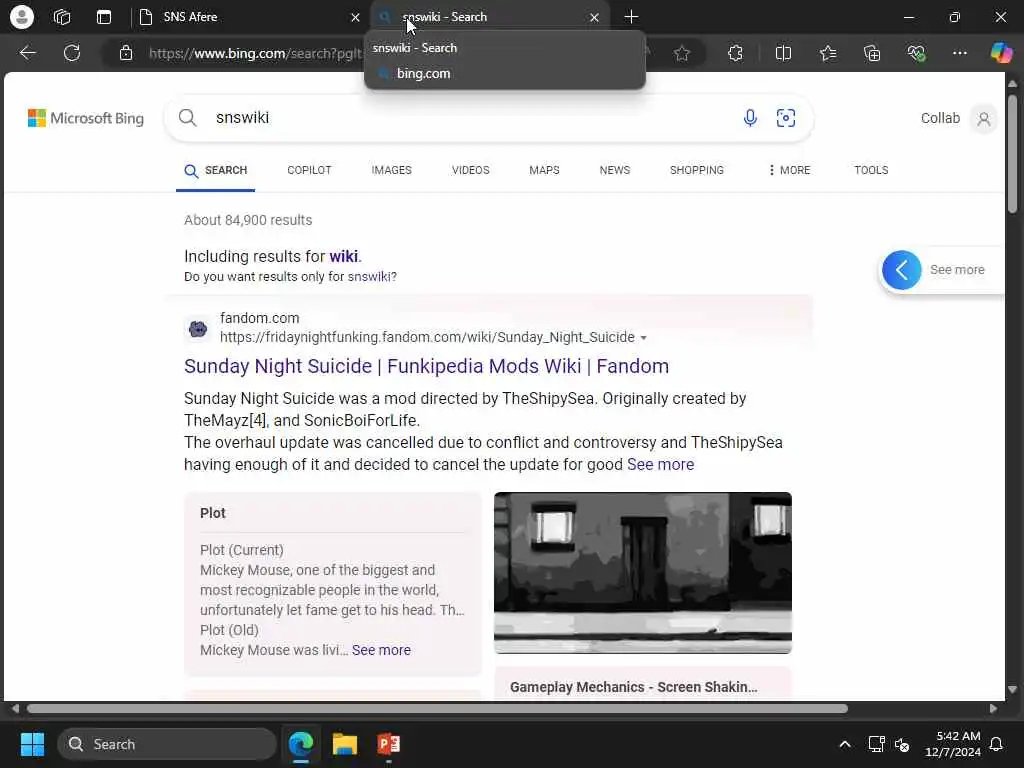Image resolution: width=1024 pixels, height=768 pixels.
Task: Open PowerPoint from taskbar
Action: tap(389, 744)
